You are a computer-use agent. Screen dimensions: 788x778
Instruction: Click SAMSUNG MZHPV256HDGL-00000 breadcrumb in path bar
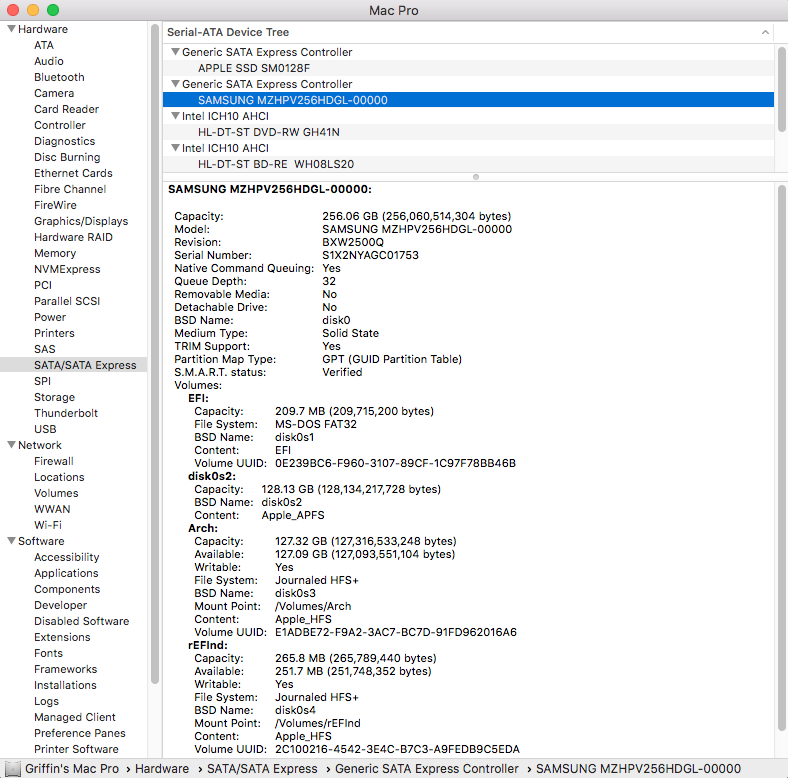click(638, 769)
